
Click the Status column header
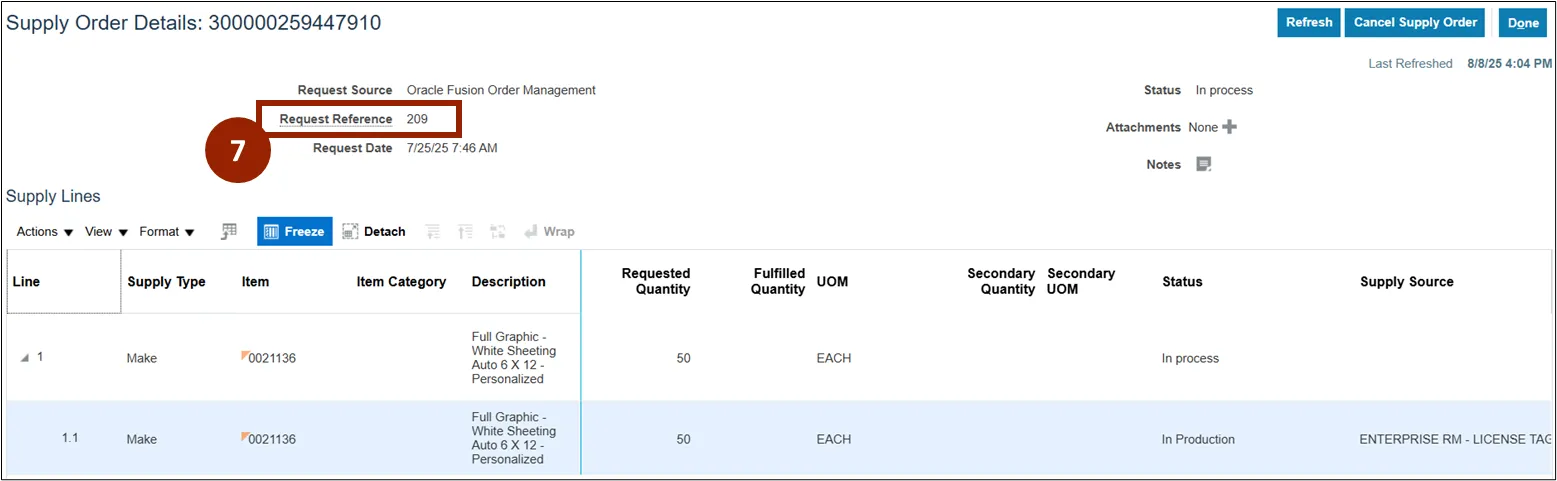pos(1182,282)
